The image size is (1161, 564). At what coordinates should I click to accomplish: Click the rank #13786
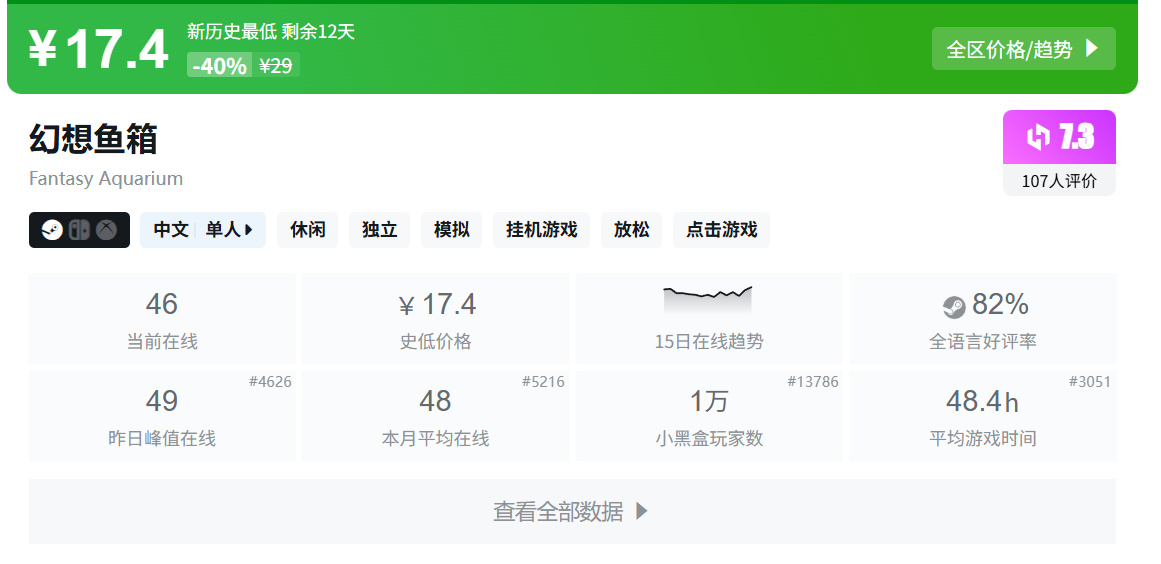point(813,382)
